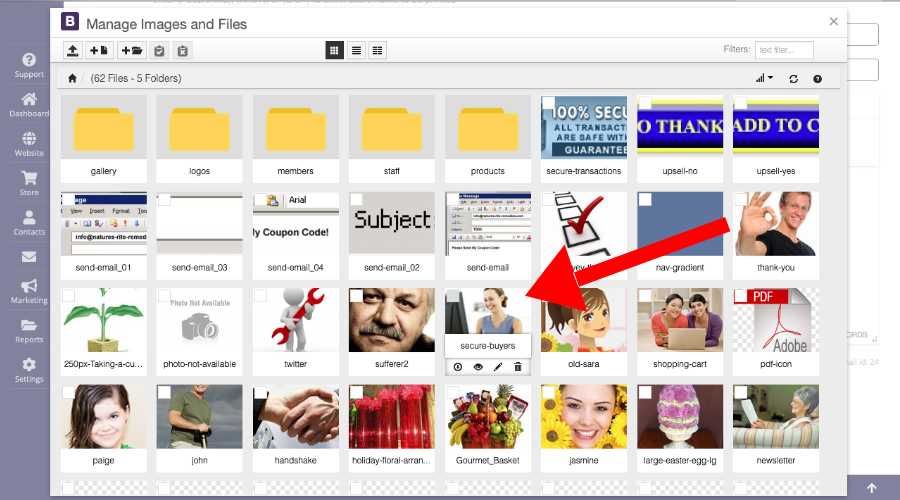Refresh the file listing
Image resolution: width=900 pixels, height=500 pixels.
click(794, 78)
